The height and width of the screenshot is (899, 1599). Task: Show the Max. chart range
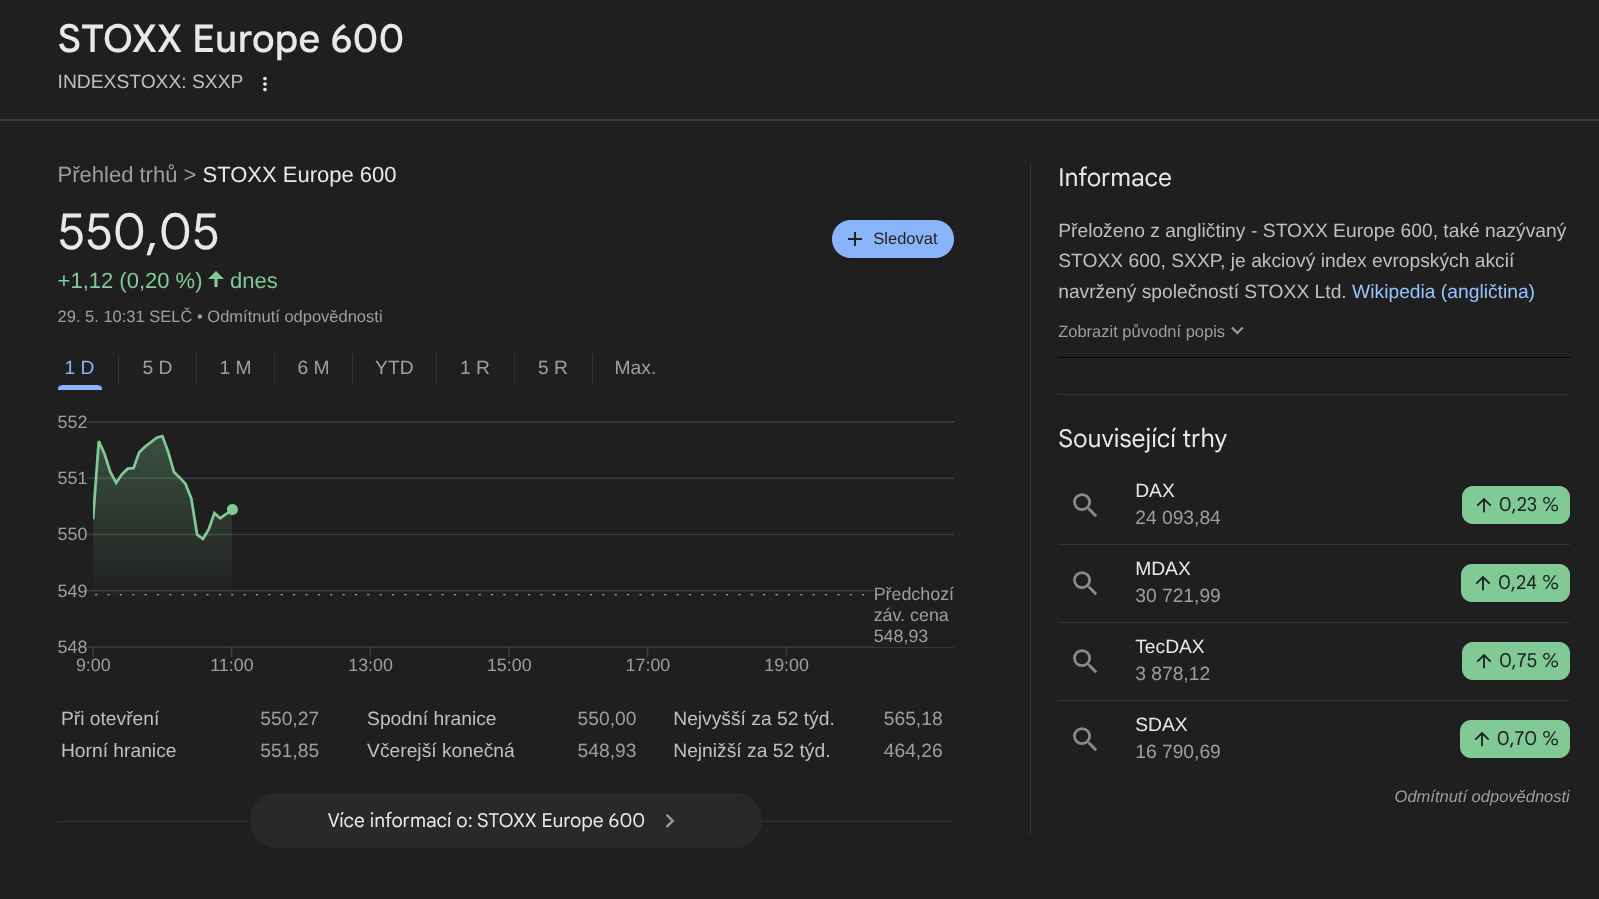(635, 368)
